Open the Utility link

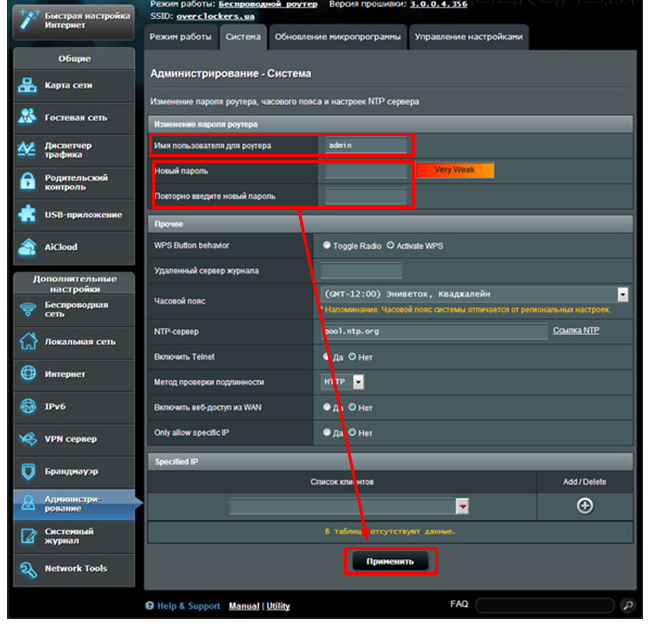(278, 606)
